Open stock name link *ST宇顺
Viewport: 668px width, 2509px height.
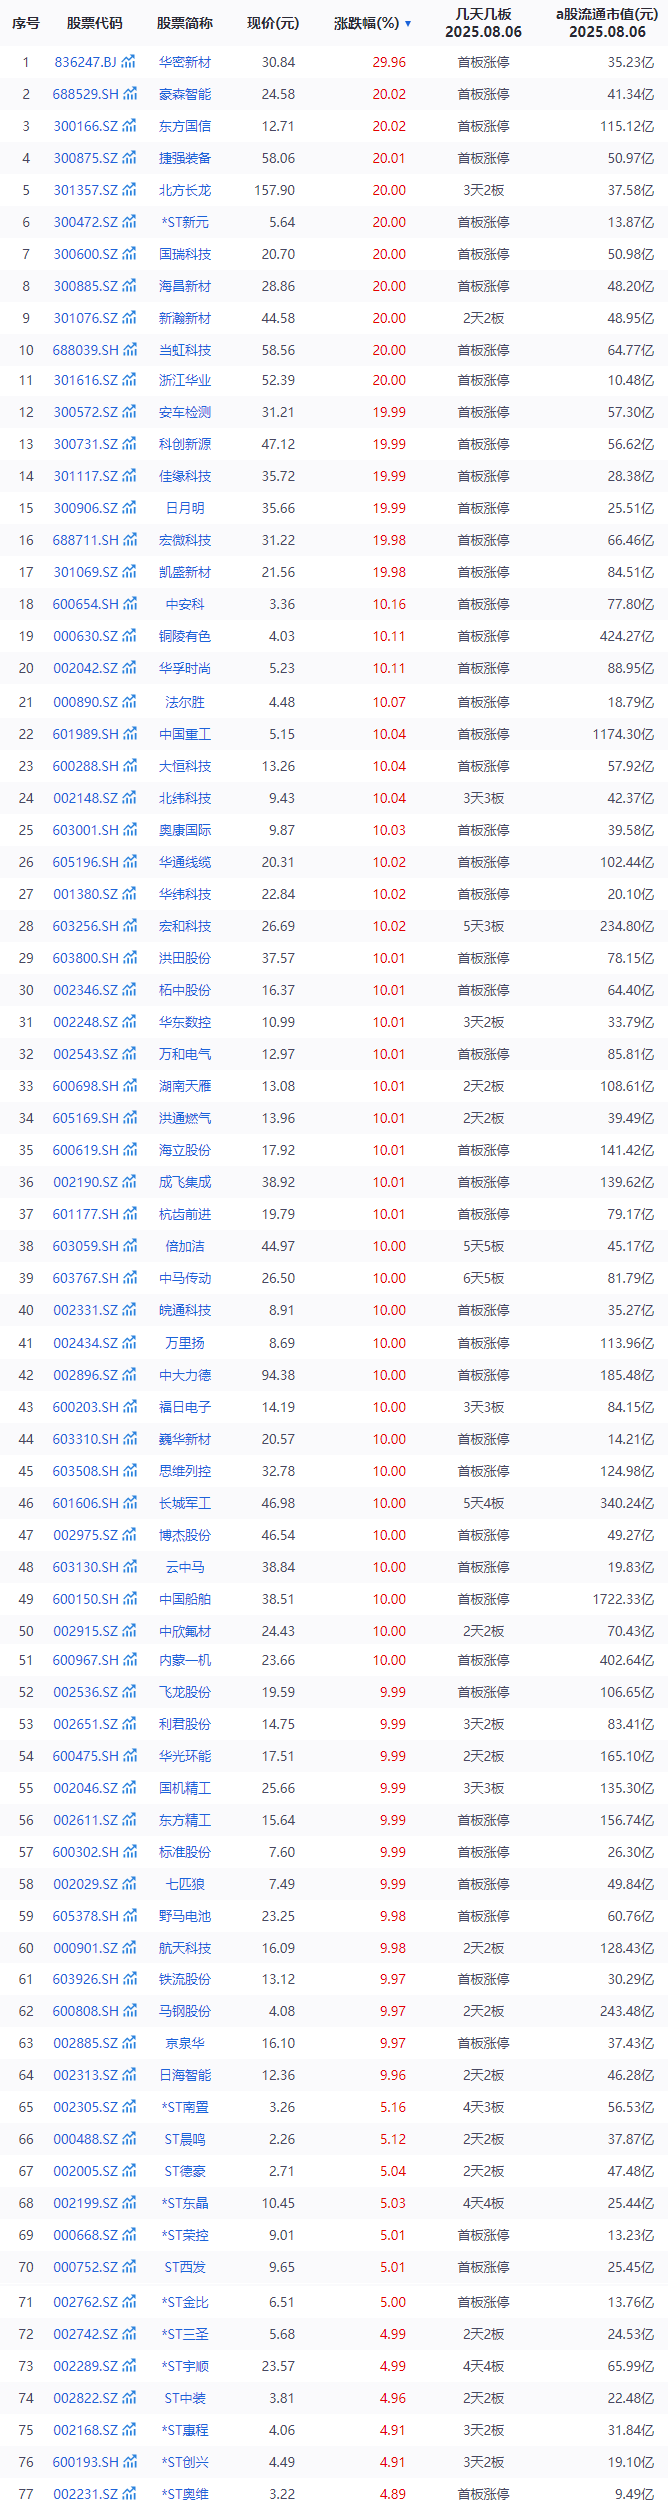point(185,2366)
